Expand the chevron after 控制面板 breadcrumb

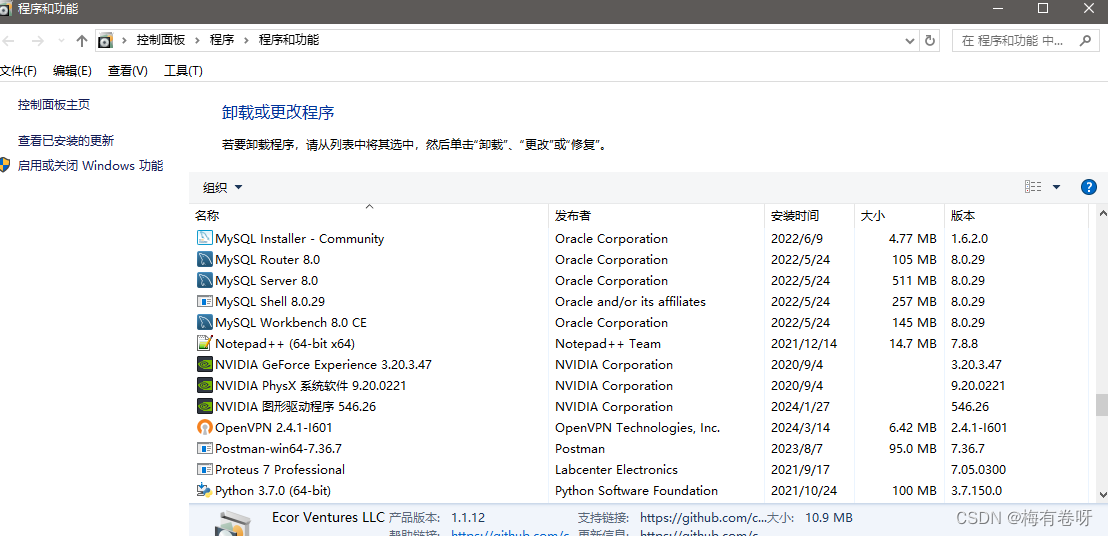(x=198, y=40)
